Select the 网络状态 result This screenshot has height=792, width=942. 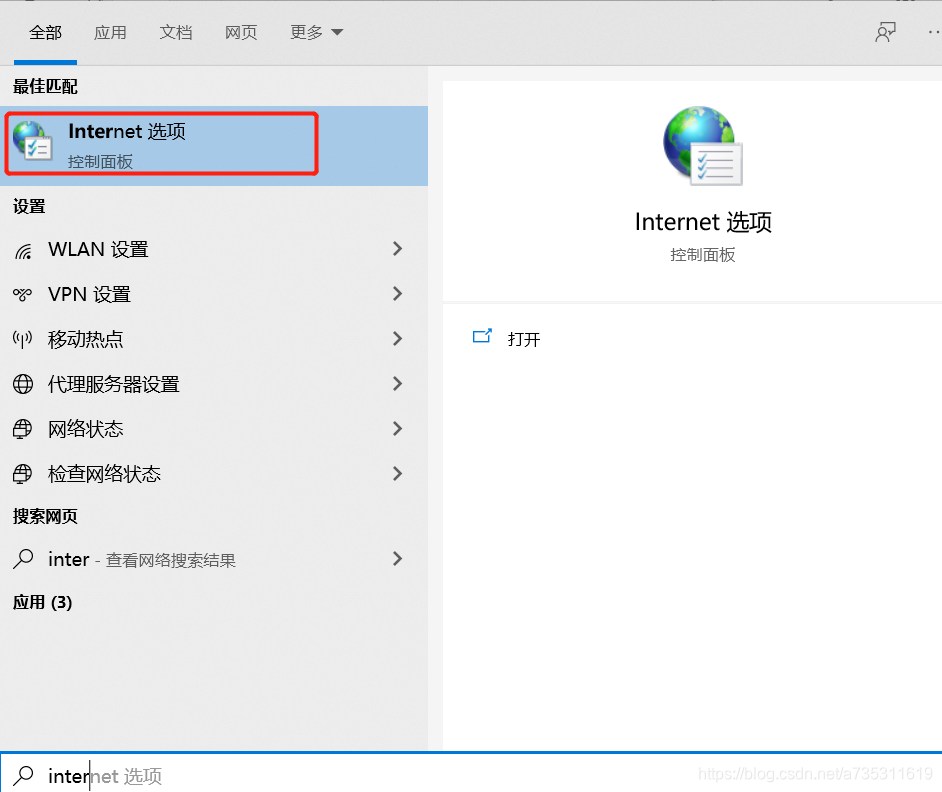(214, 429)
